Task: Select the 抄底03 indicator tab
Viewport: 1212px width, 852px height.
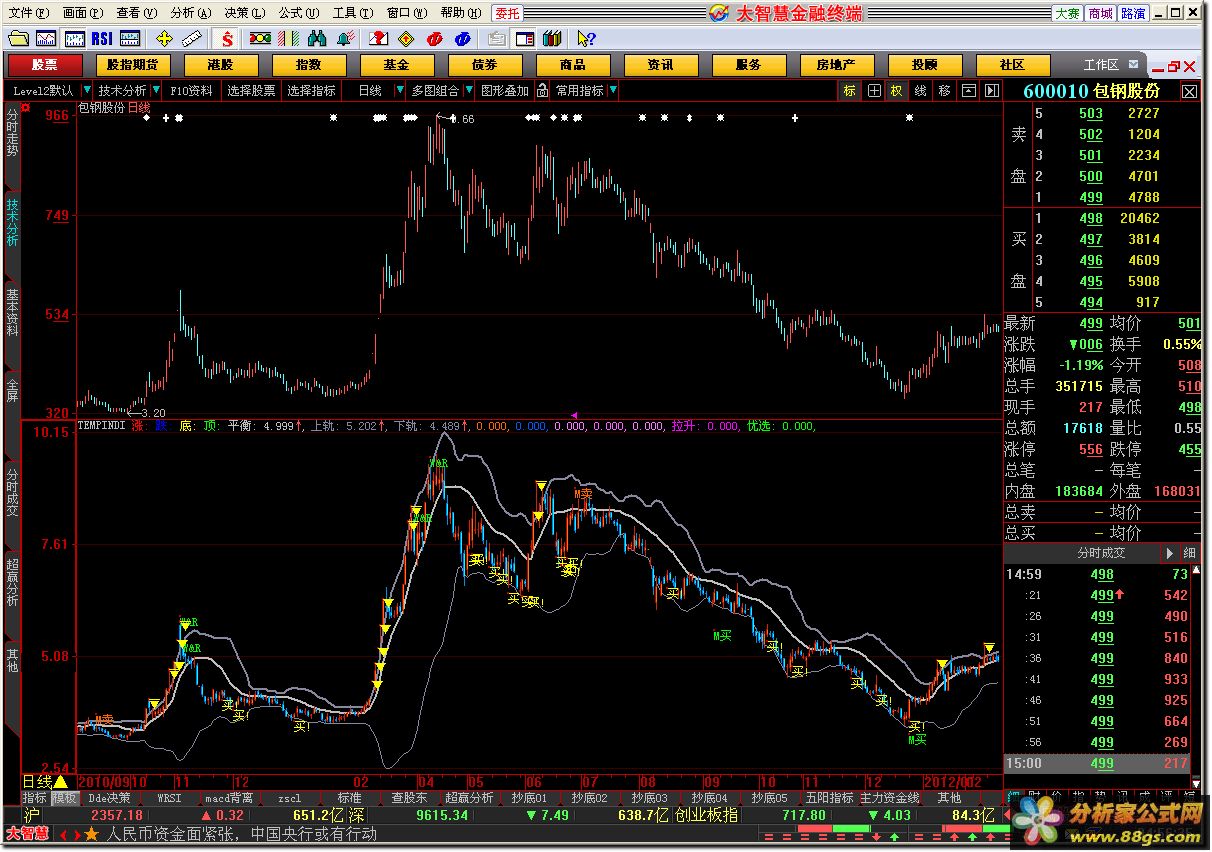Action: coord(649,798)
